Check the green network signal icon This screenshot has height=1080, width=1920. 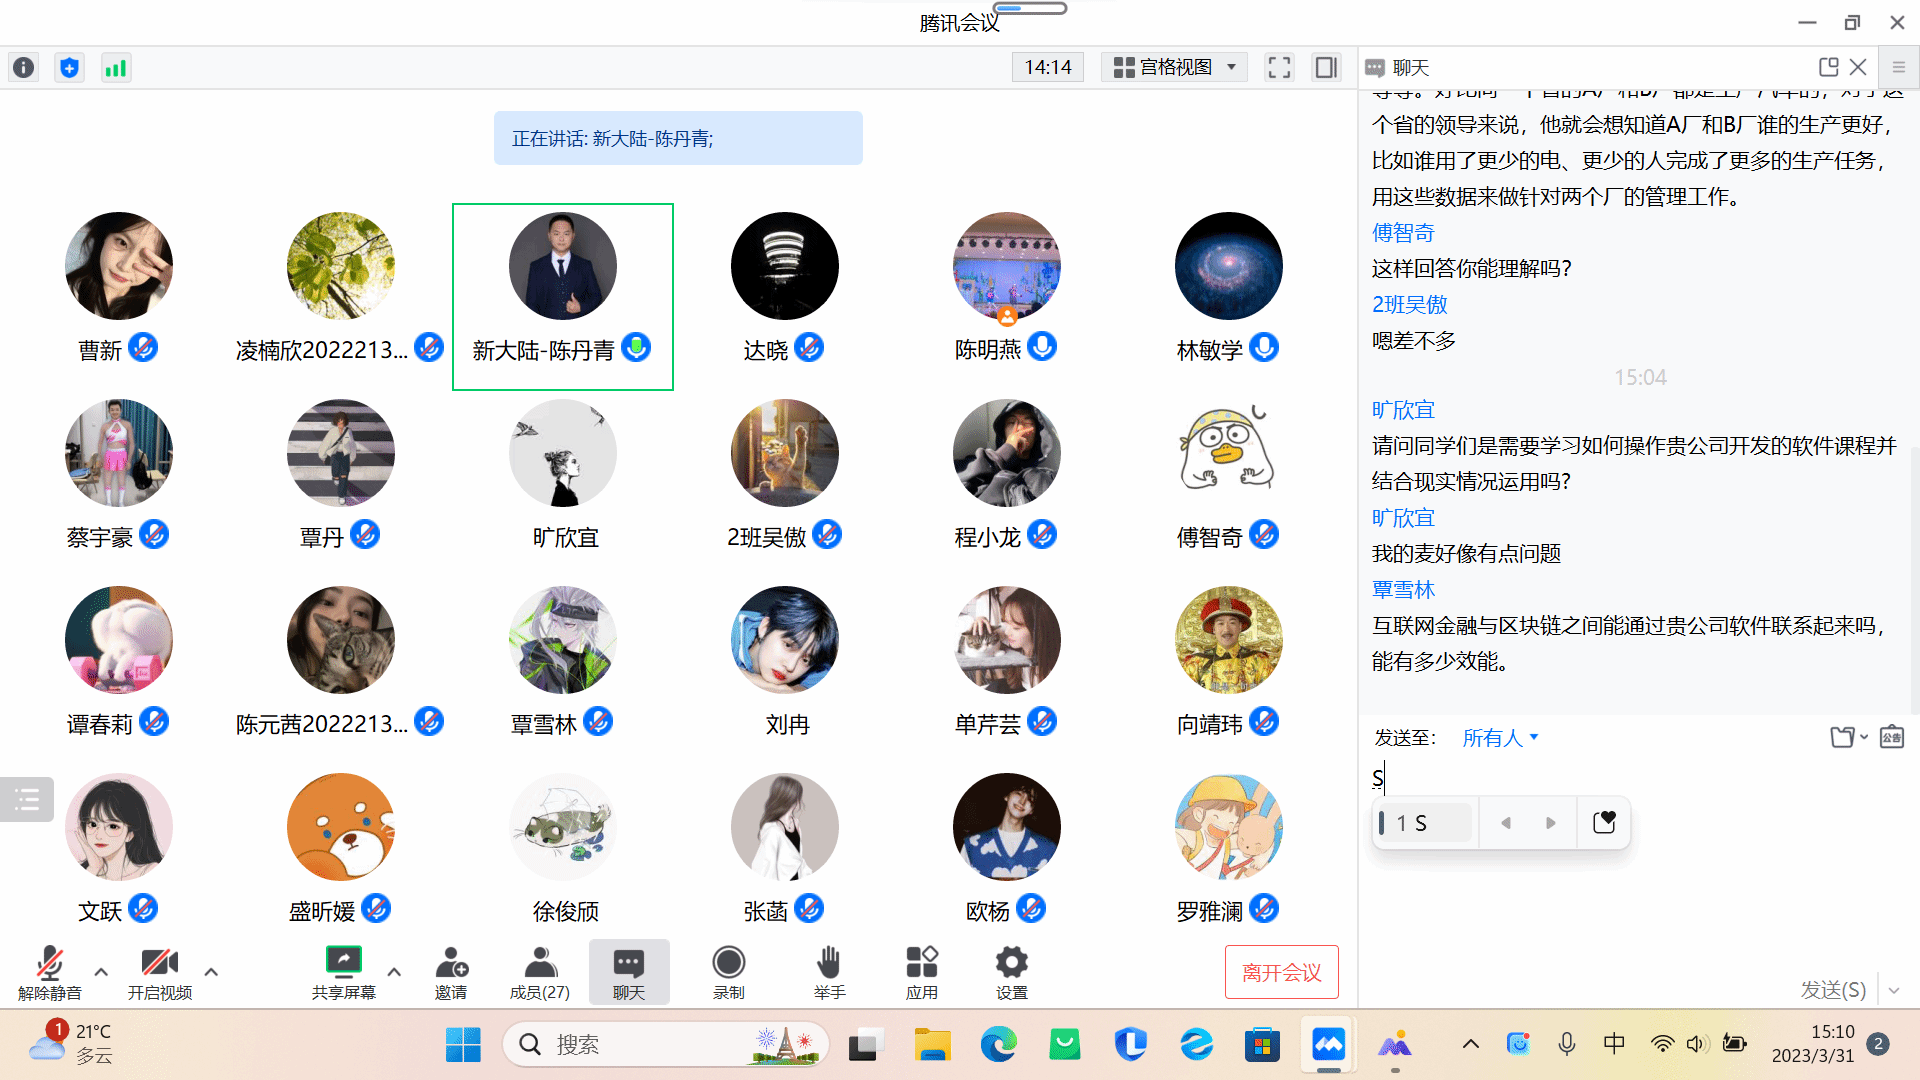click(116, 67)
